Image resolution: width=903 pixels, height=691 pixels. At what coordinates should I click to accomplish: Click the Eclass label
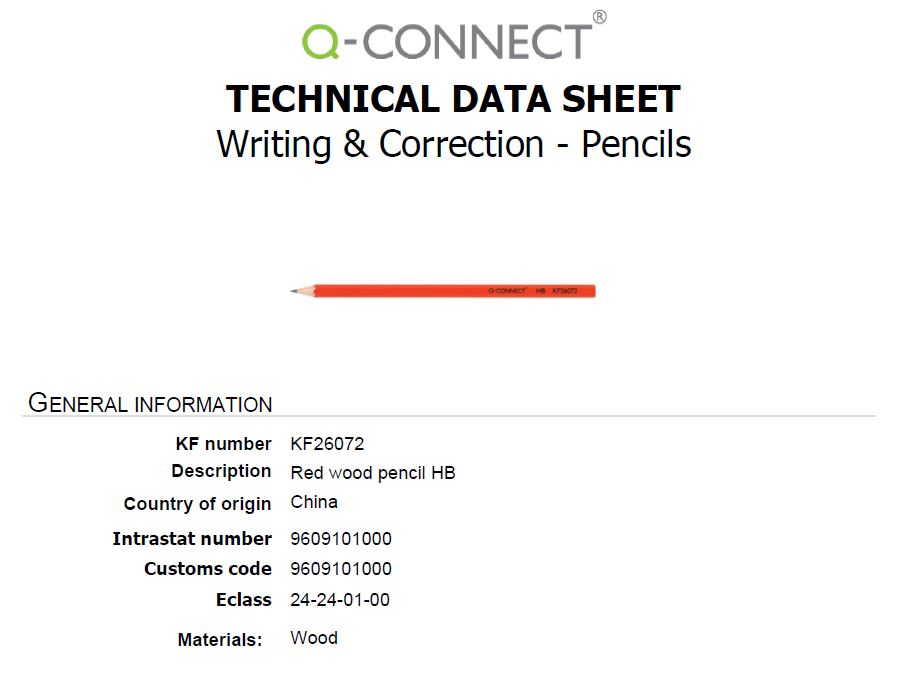(x=244, y=600)
